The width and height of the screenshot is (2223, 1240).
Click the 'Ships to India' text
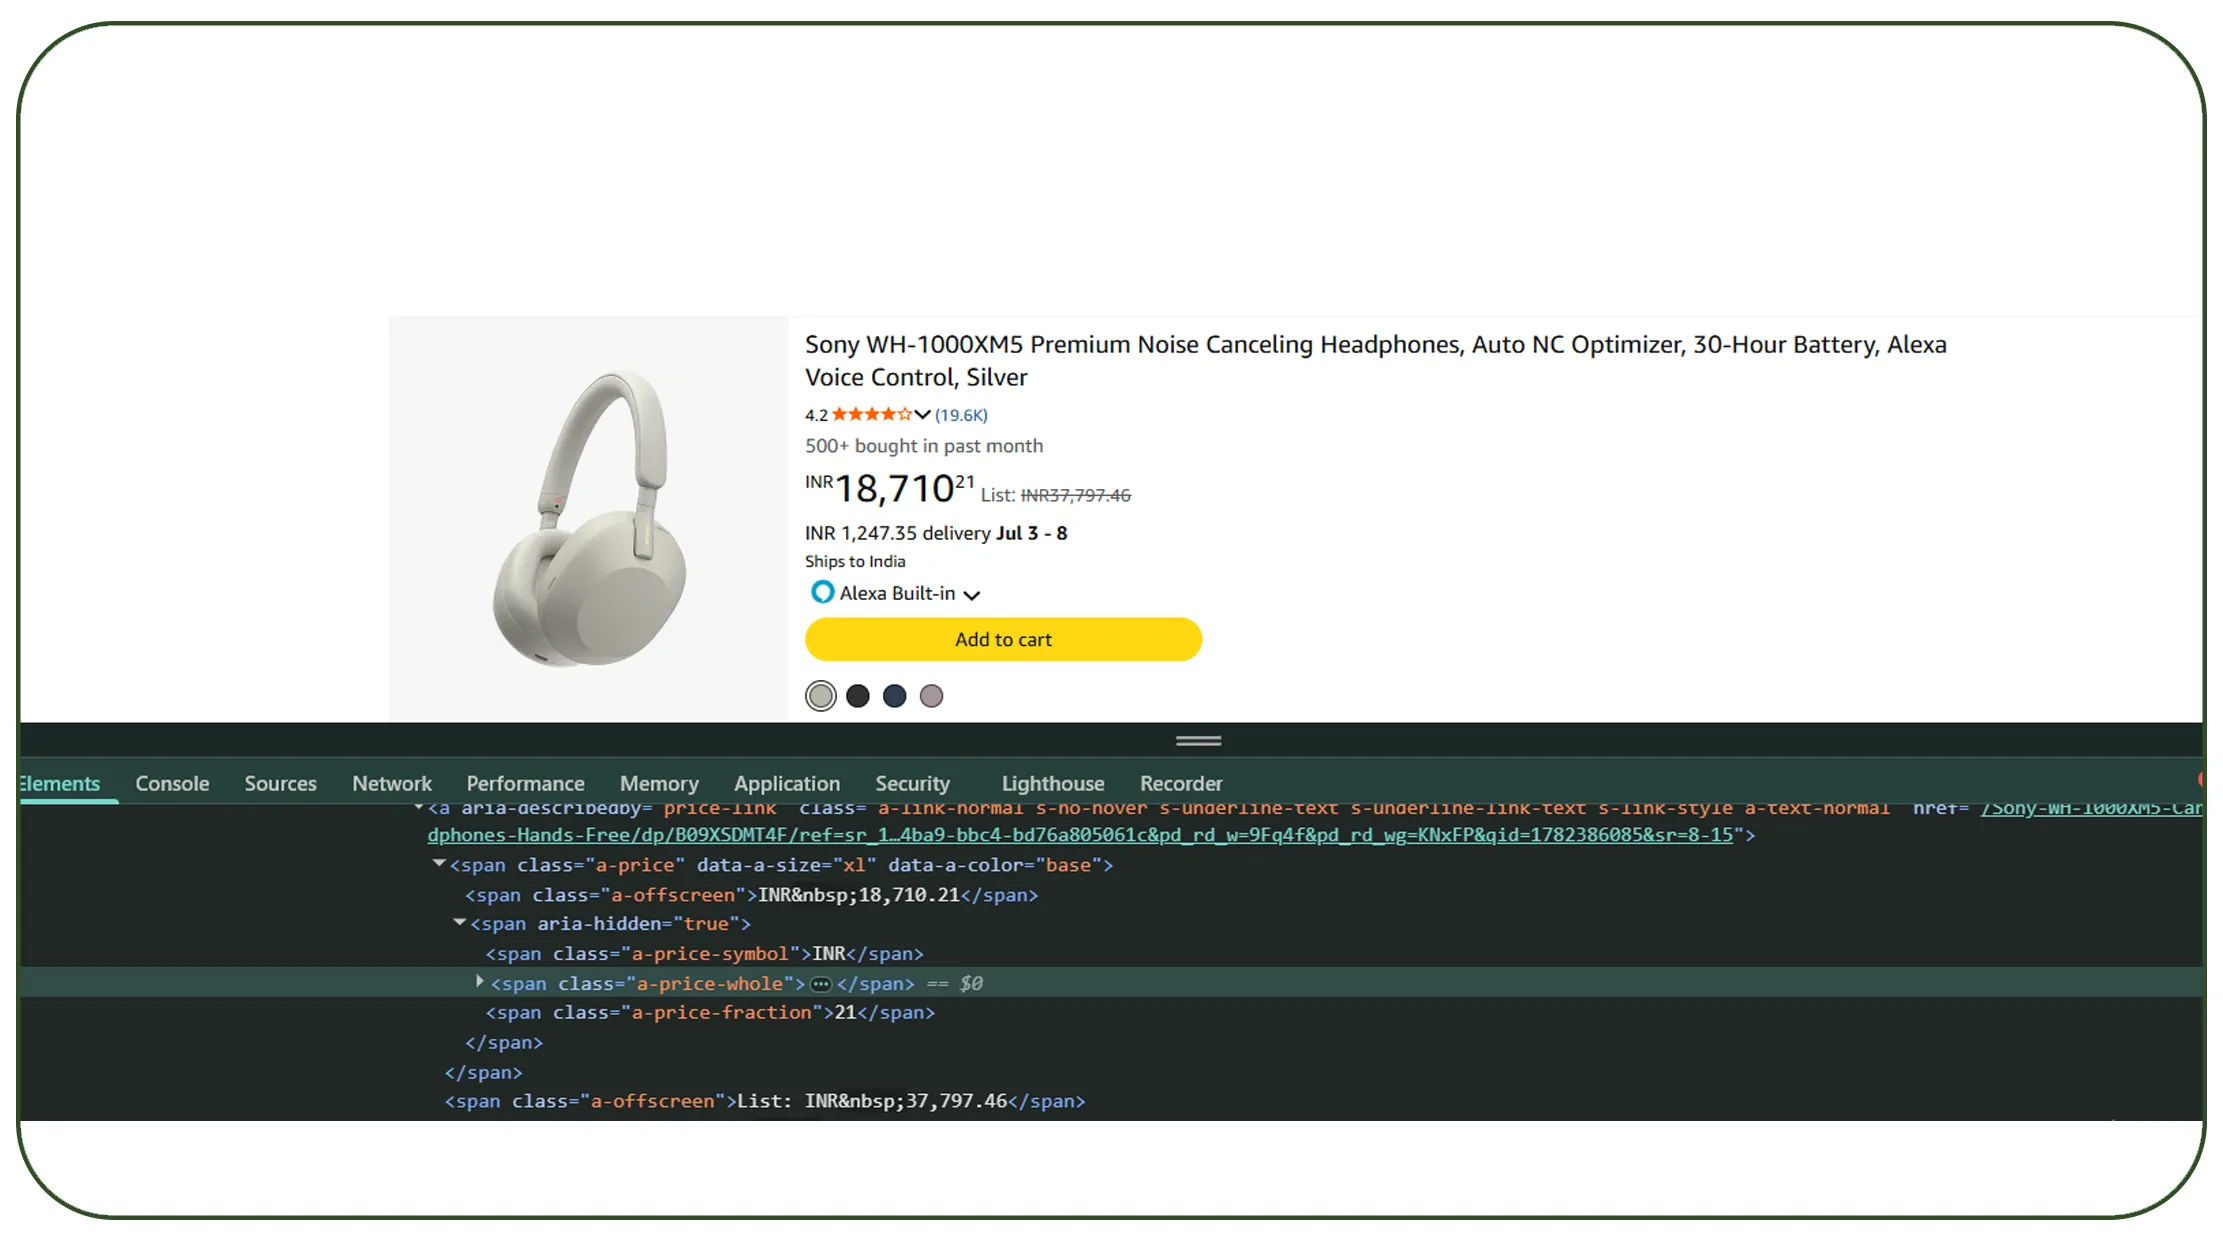coord(855,562)
